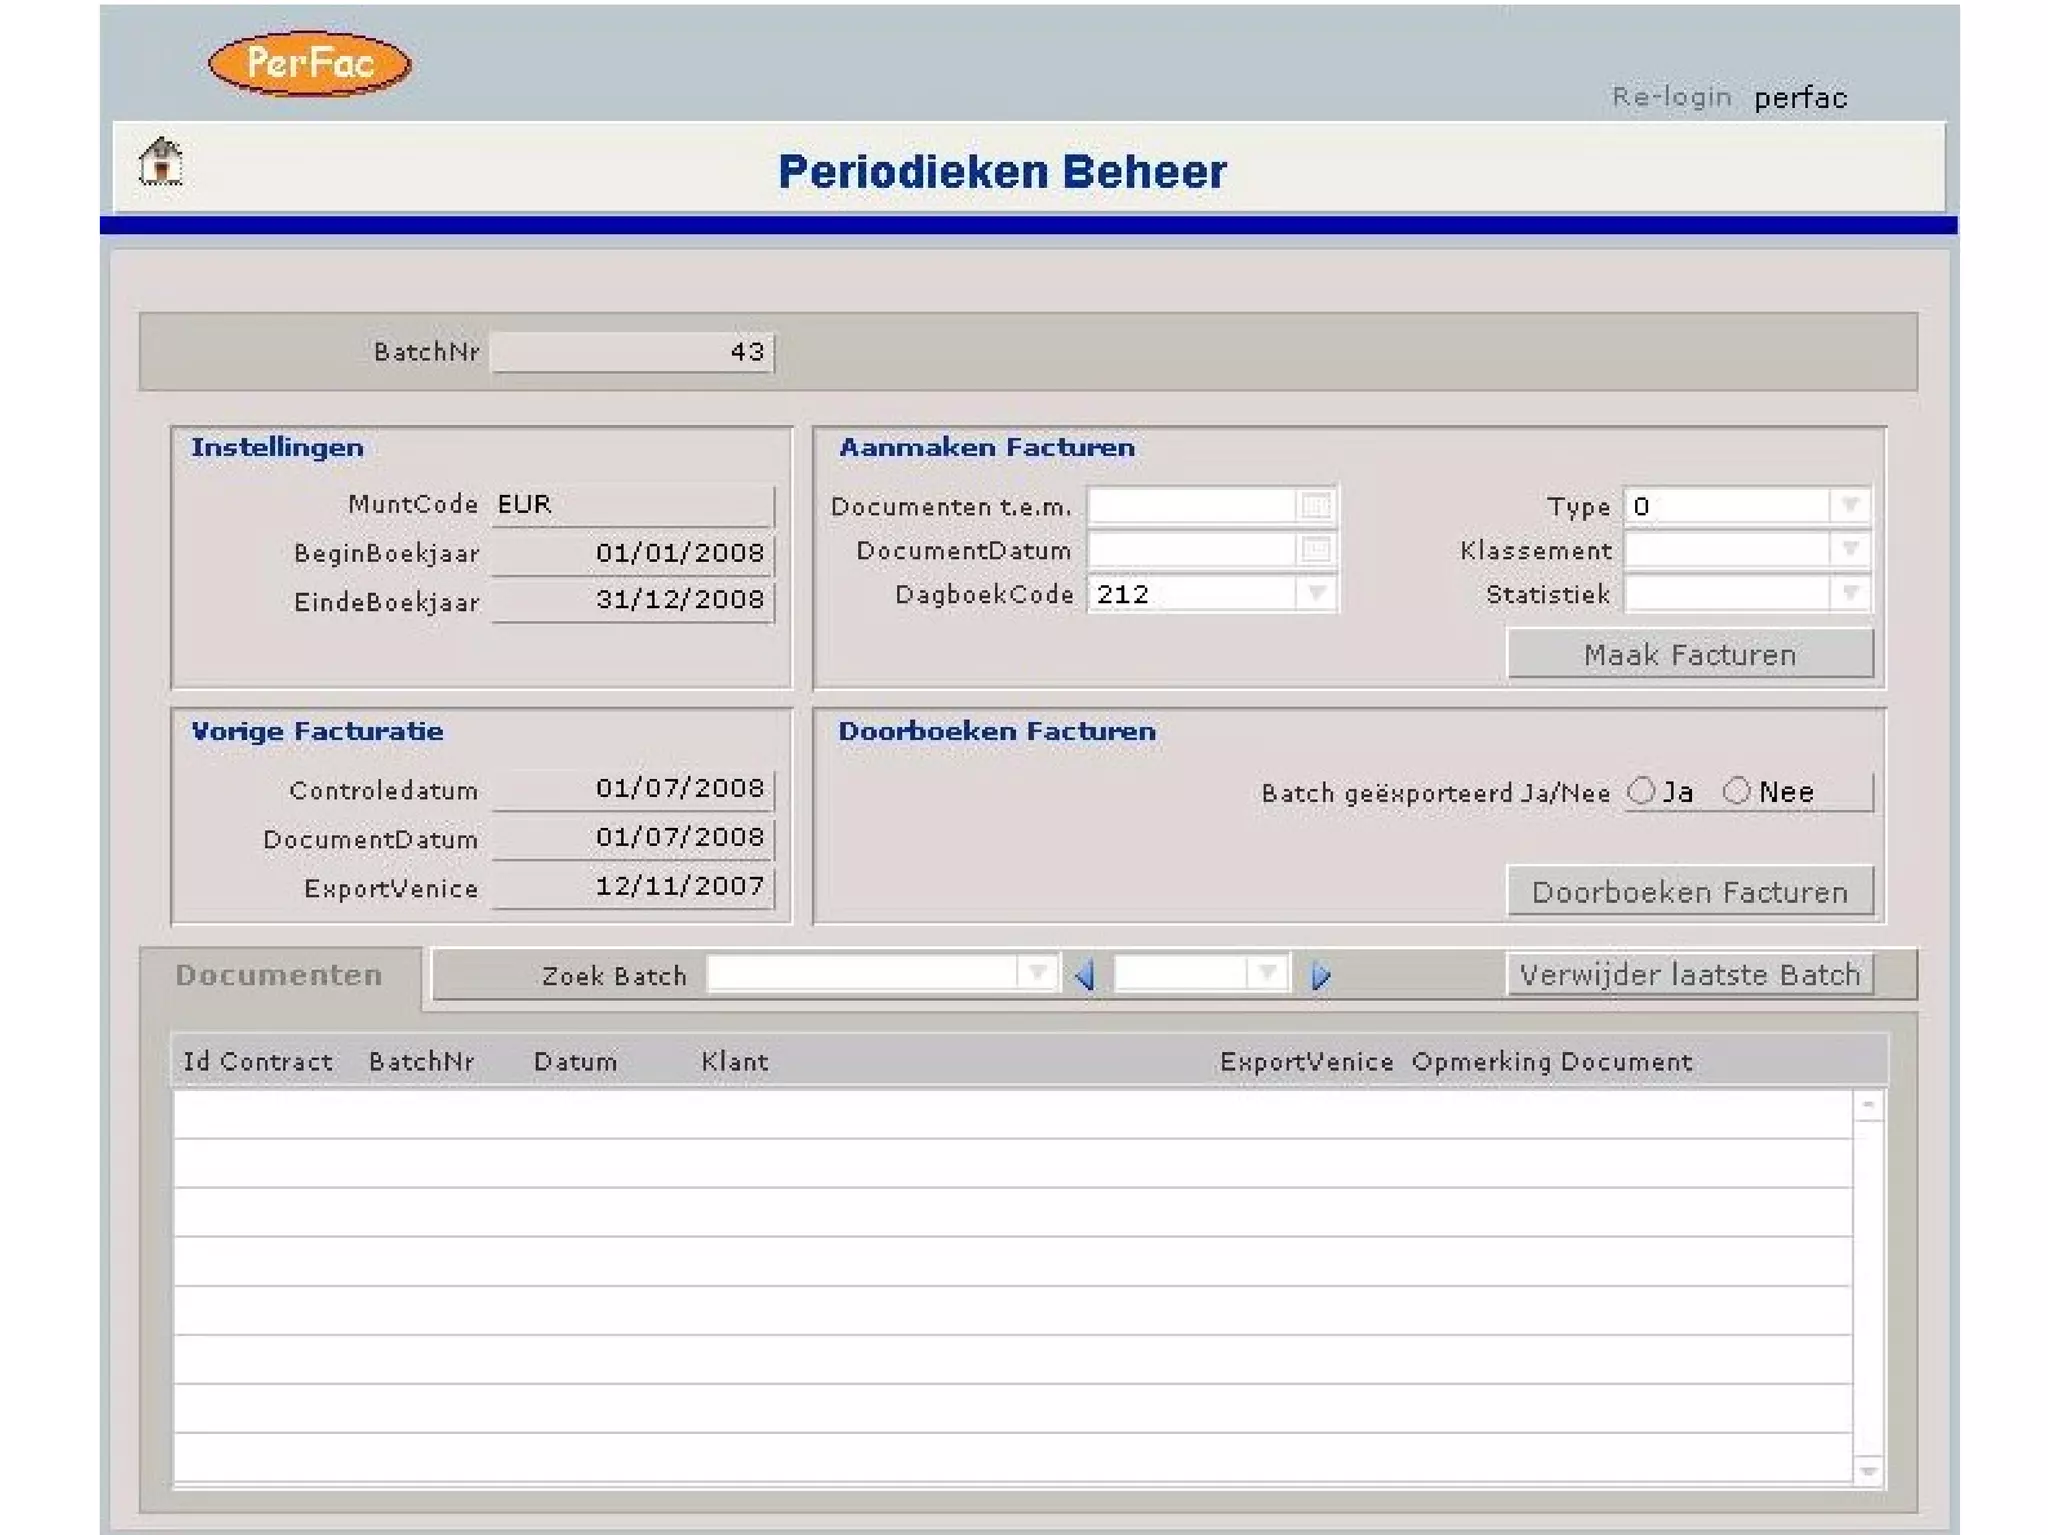Click the PerFac logo
Viewport: 2048px width, 1535px height.
pos(309,64)
